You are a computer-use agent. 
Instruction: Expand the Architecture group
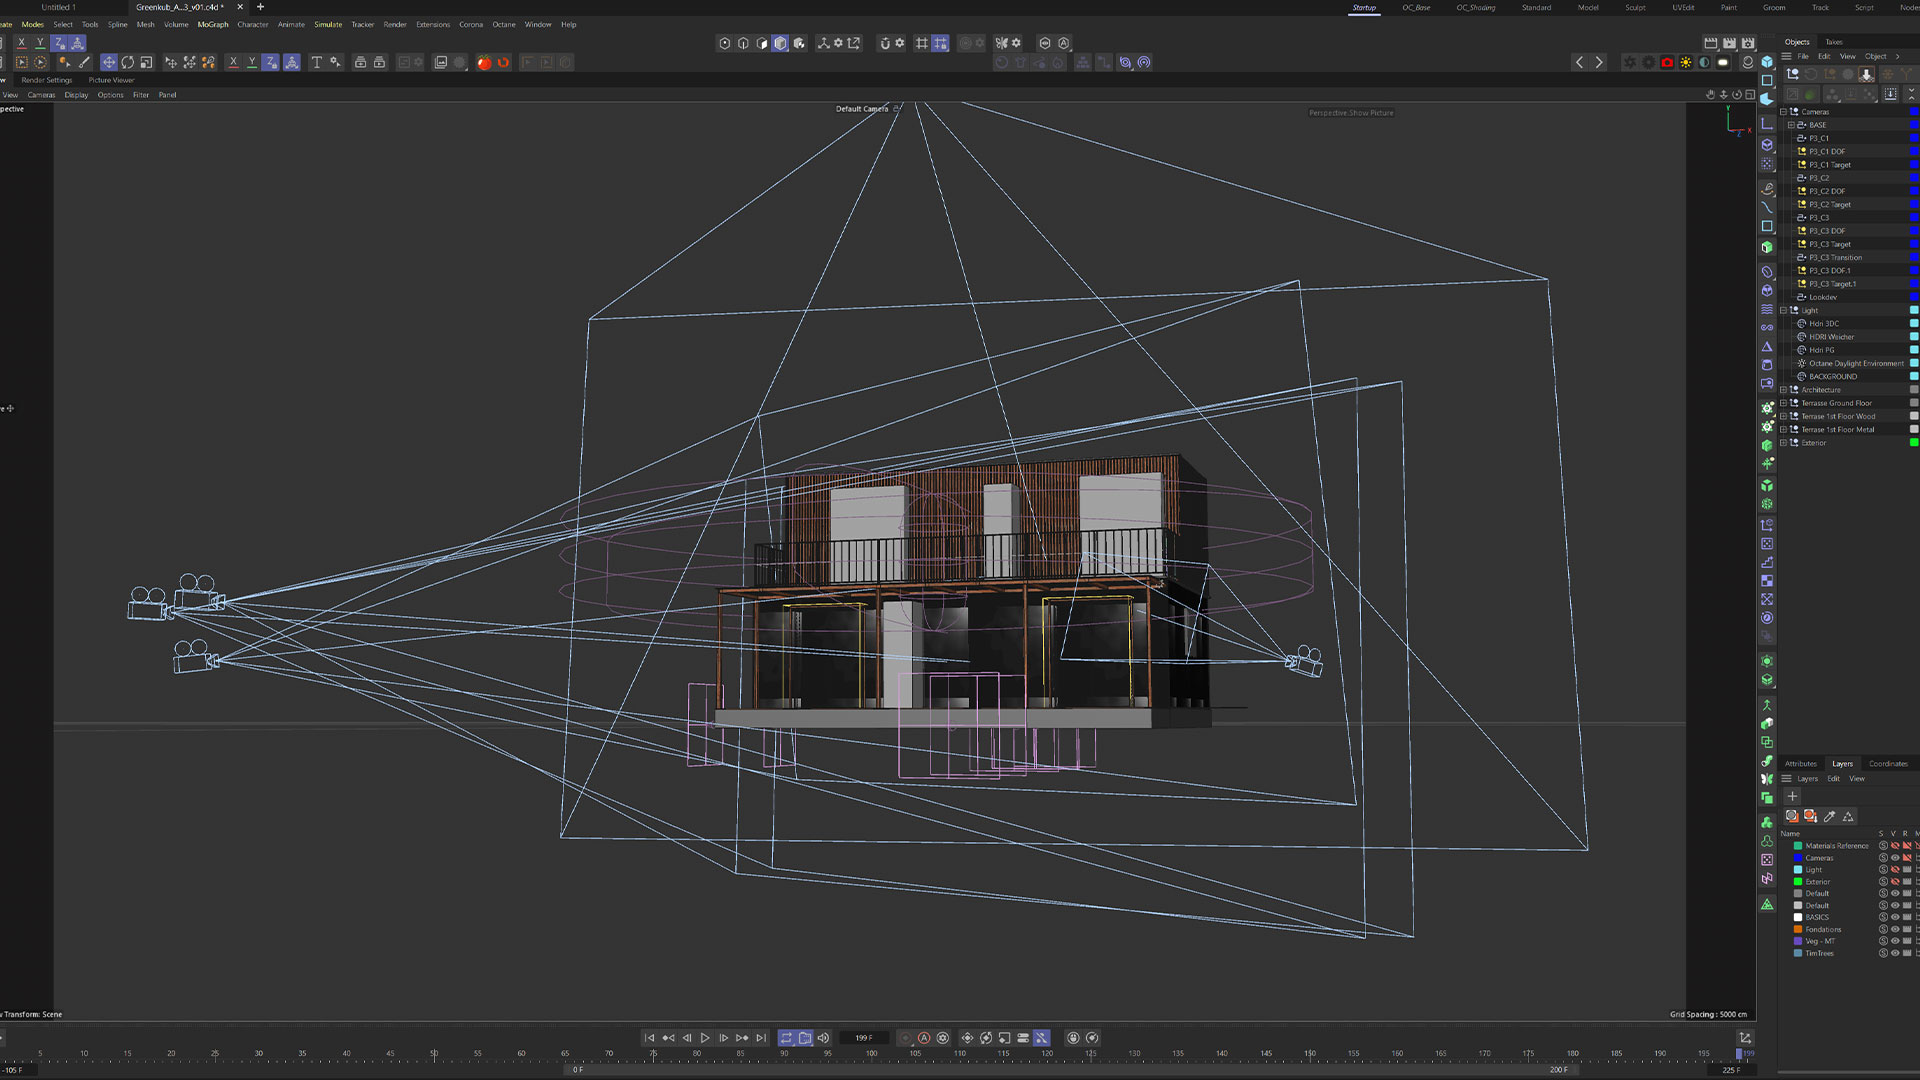1783,390
